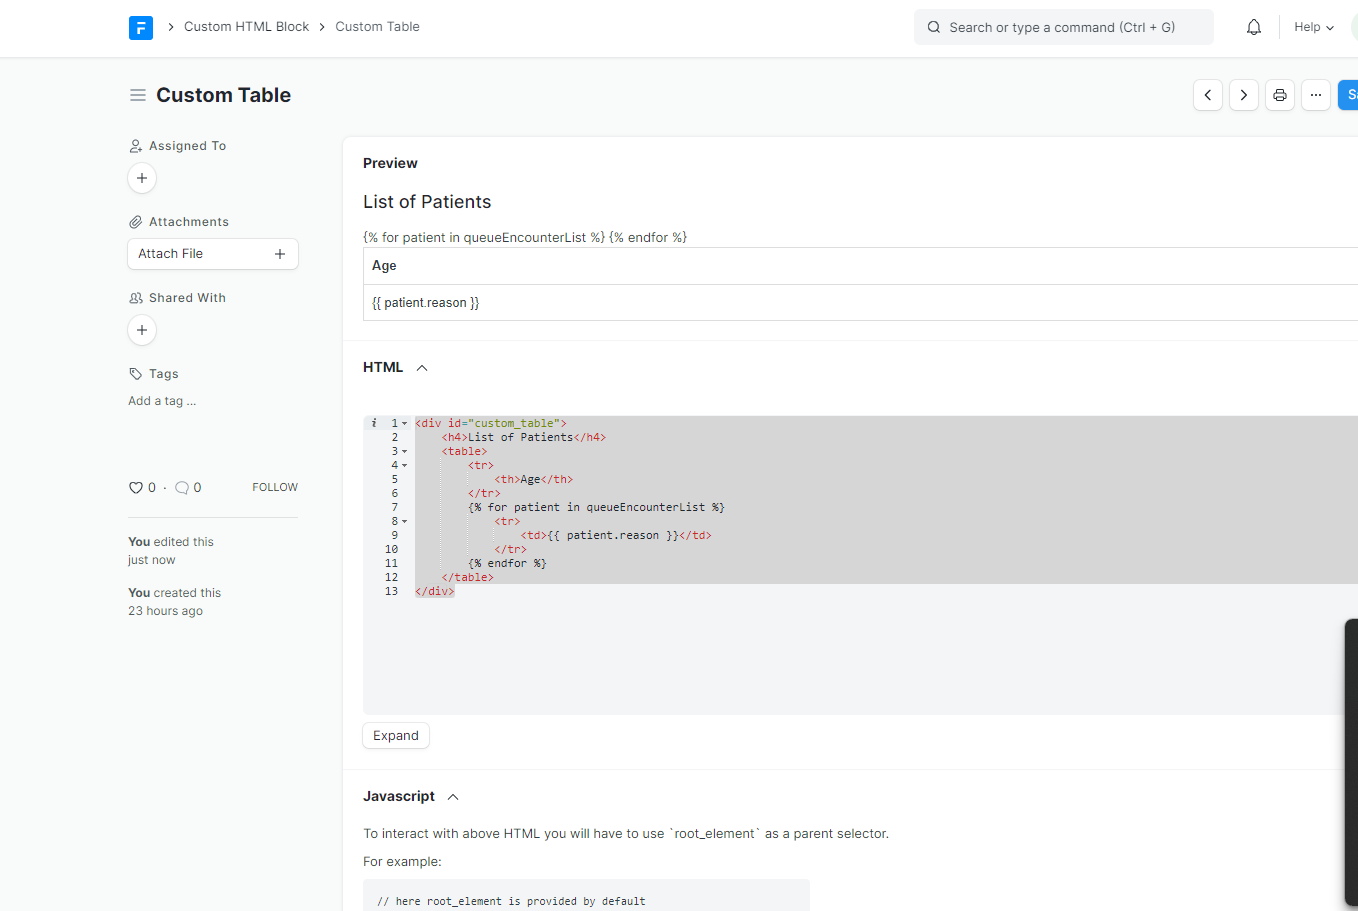The height and width of the screenshot is (911, 1358).
Task: Click code line with <th>Age</th>
Action: click(533, 480)
